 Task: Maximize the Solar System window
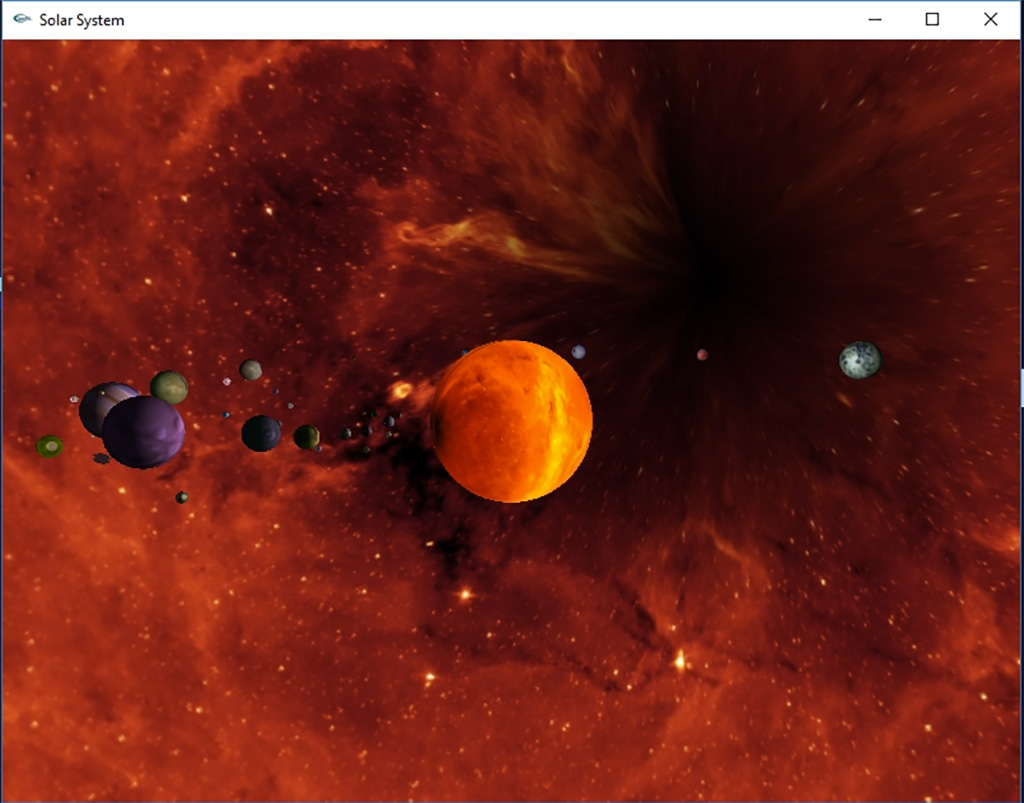pos(932,19)
